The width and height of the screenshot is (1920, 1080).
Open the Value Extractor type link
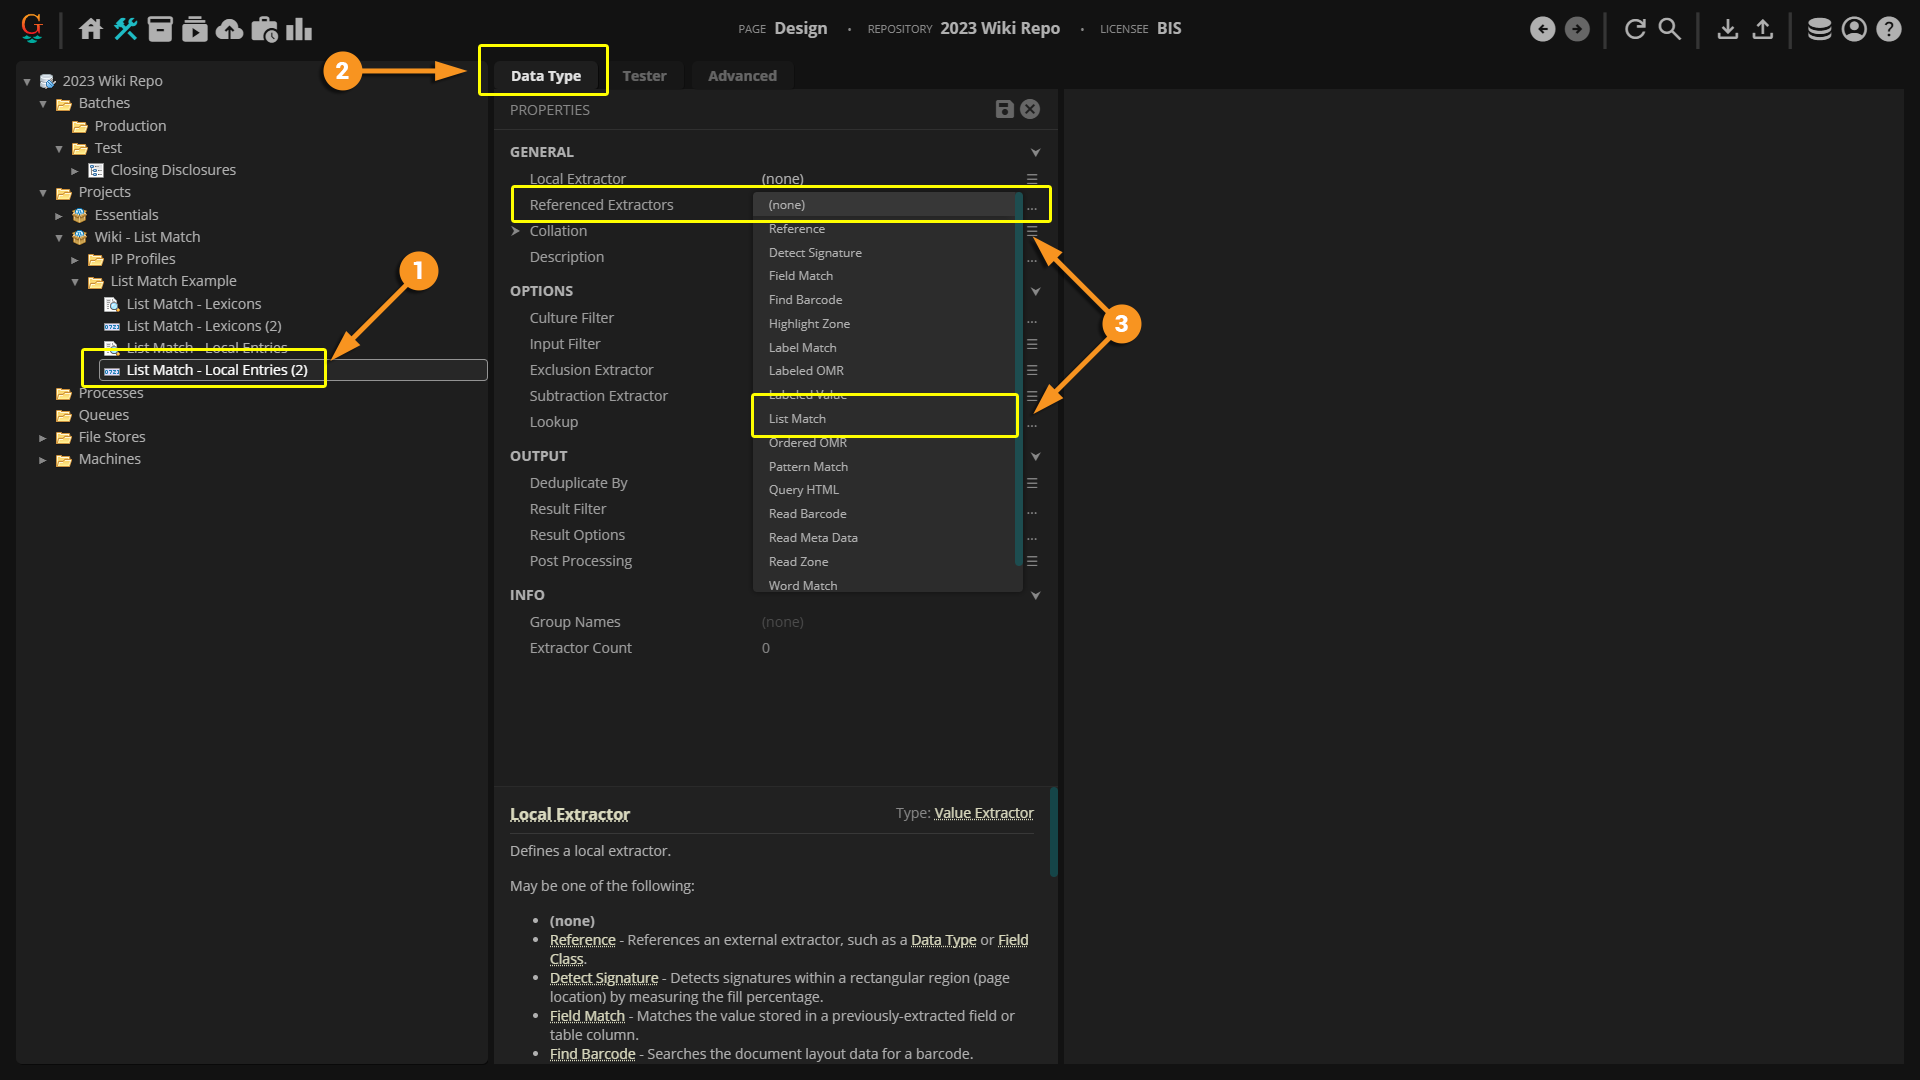[x=983, y=813]
